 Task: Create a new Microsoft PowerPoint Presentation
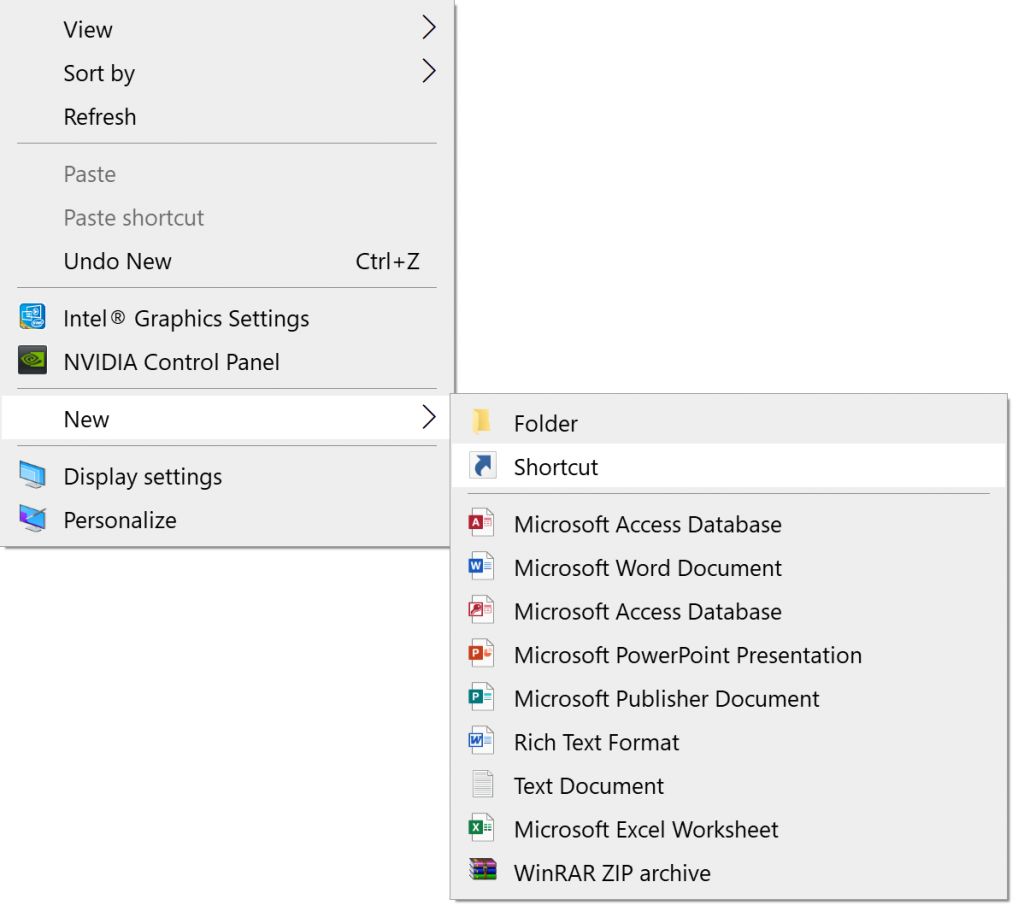pyautogui.click(x=729, y=655)
